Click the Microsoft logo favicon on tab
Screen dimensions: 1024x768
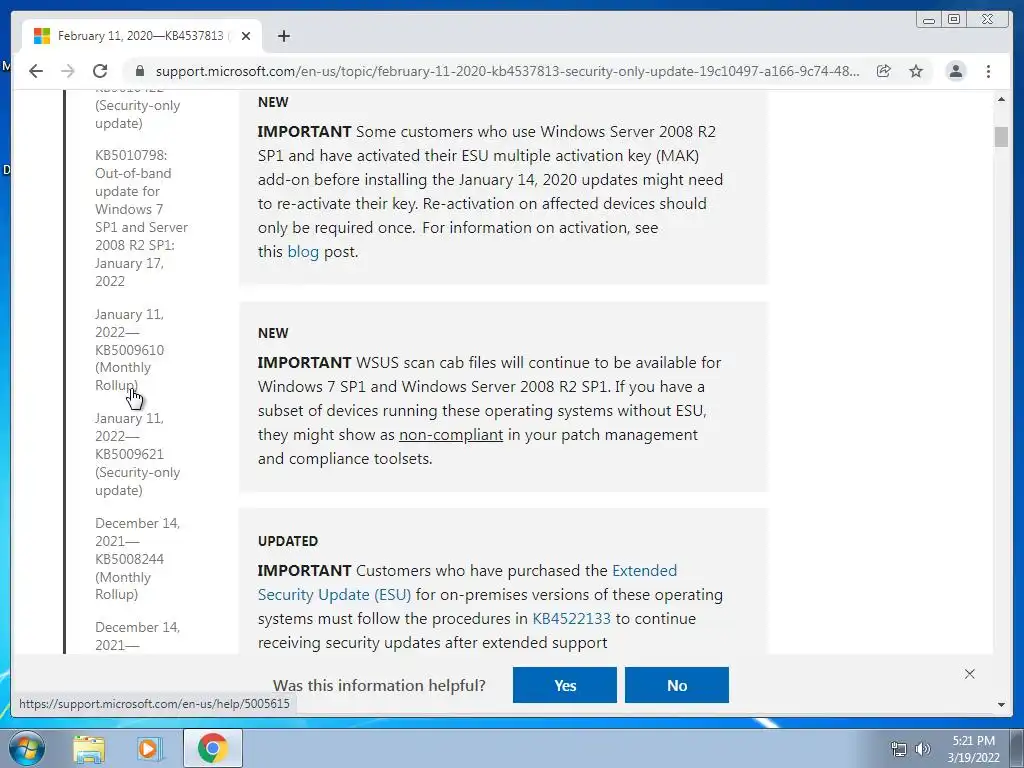pos(42,36)
